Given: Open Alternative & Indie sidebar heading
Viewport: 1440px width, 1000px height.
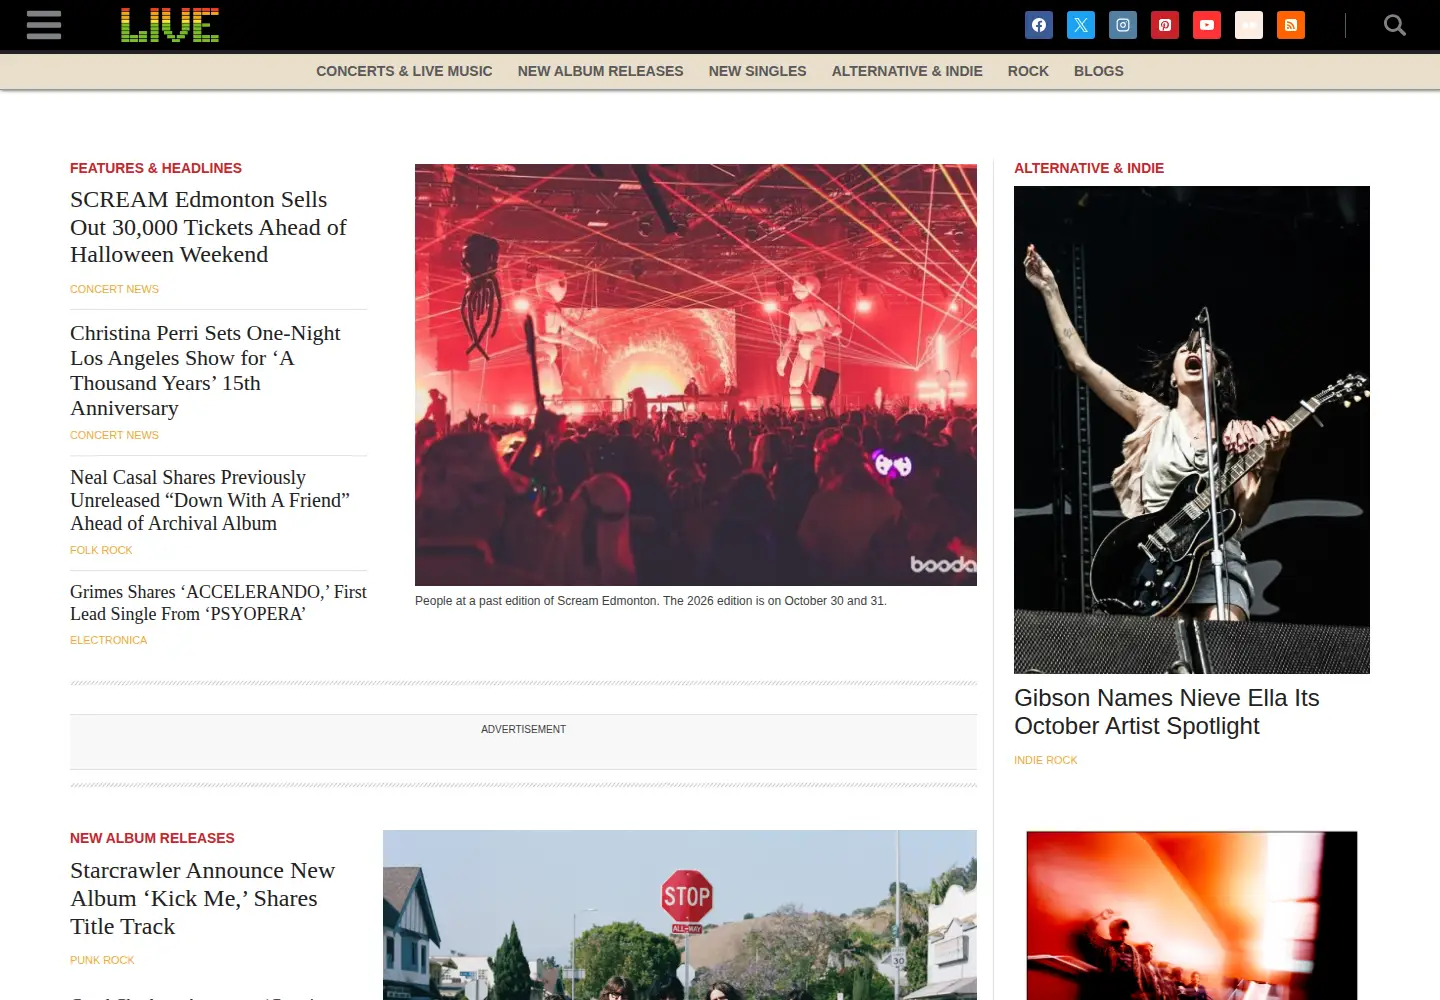Looking at the screenshot, I should pyautogui.click(x=1089, y=168).
